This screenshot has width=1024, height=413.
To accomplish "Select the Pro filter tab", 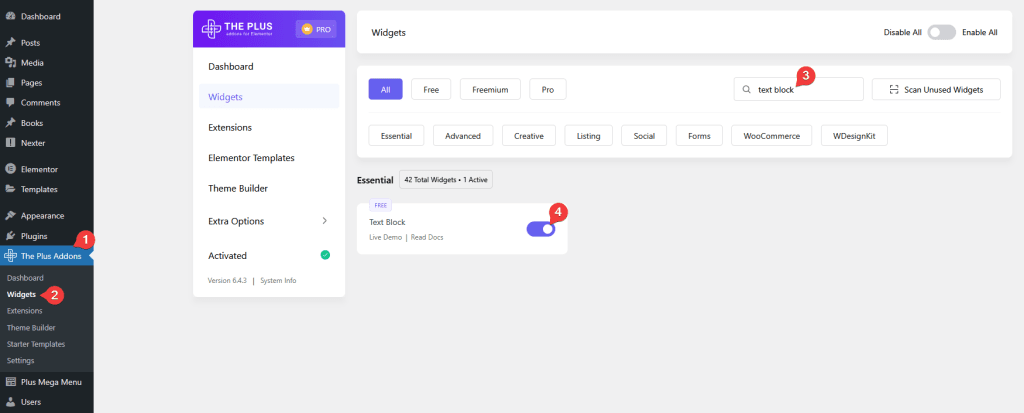I will pyautogui.click(x=548, y=90).
